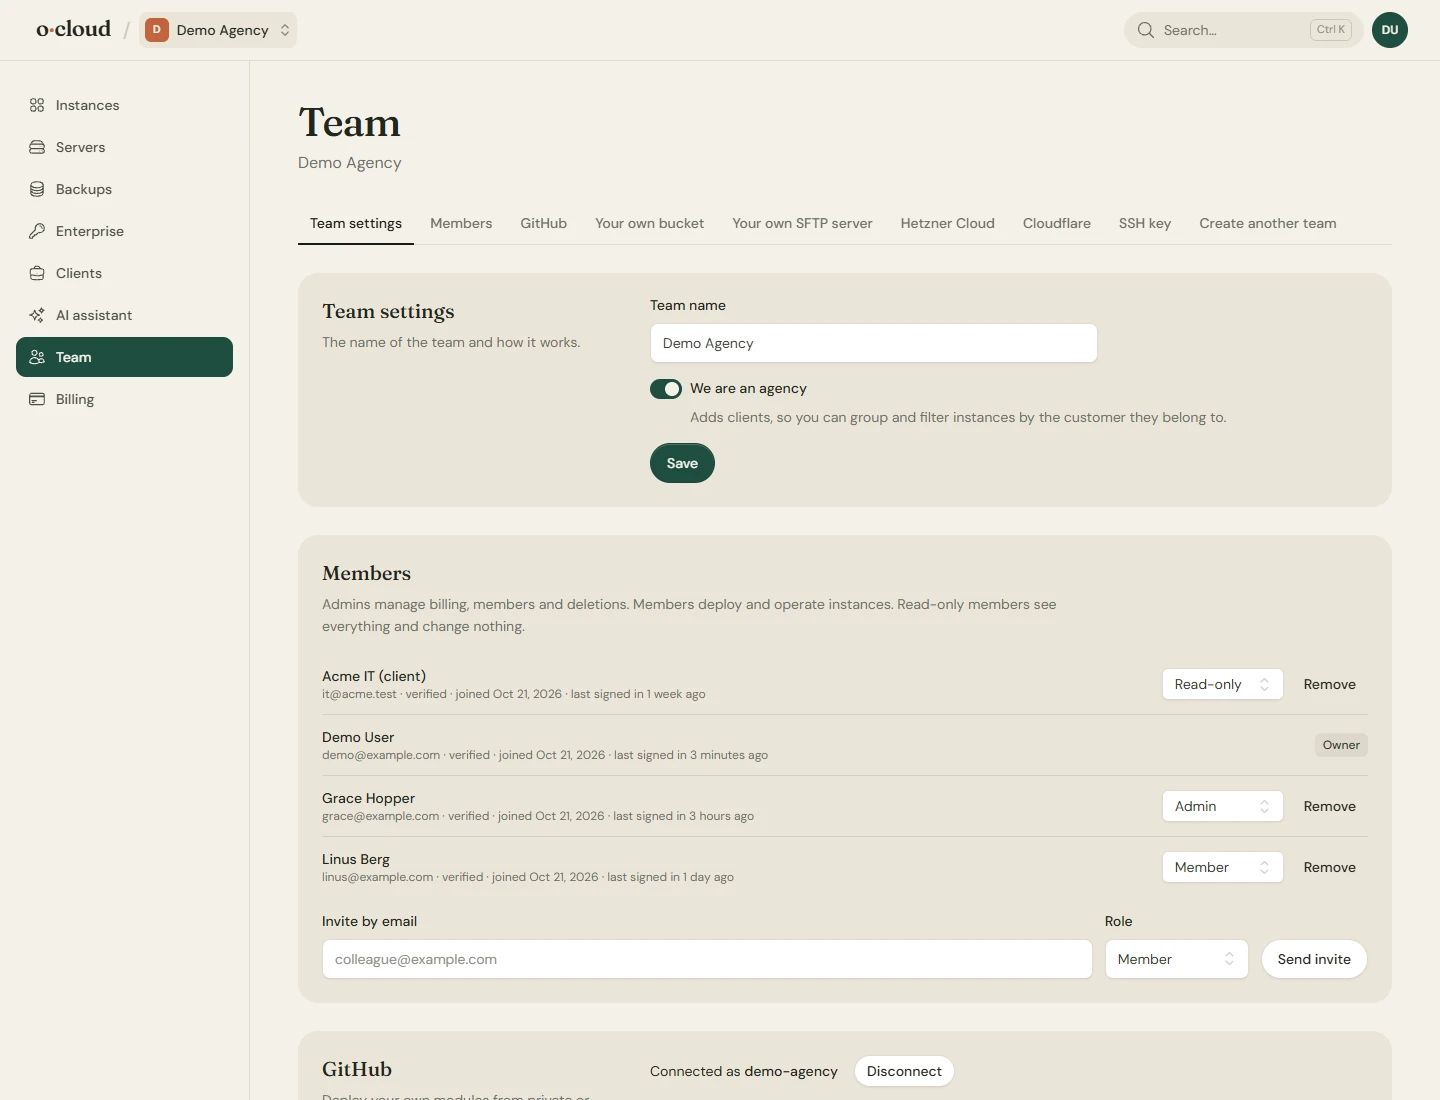The height and width of the screenshot is (1100, 1440).
Task: Open the Demo Agency team switcher
Action: point(218,30)
